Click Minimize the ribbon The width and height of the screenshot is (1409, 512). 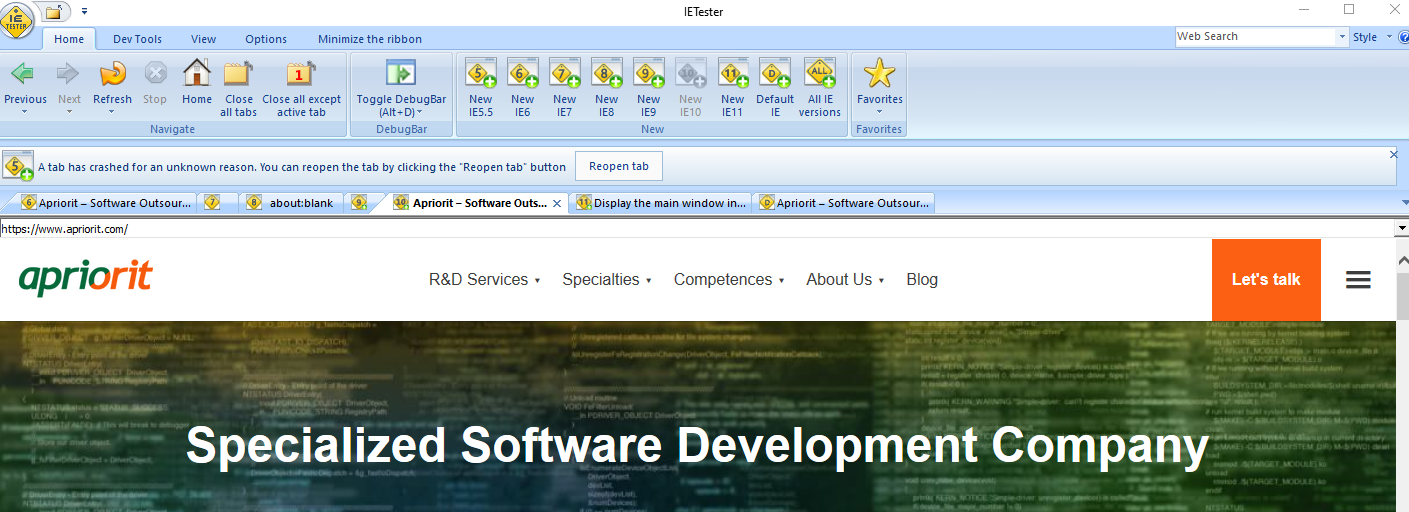[370, 39]
